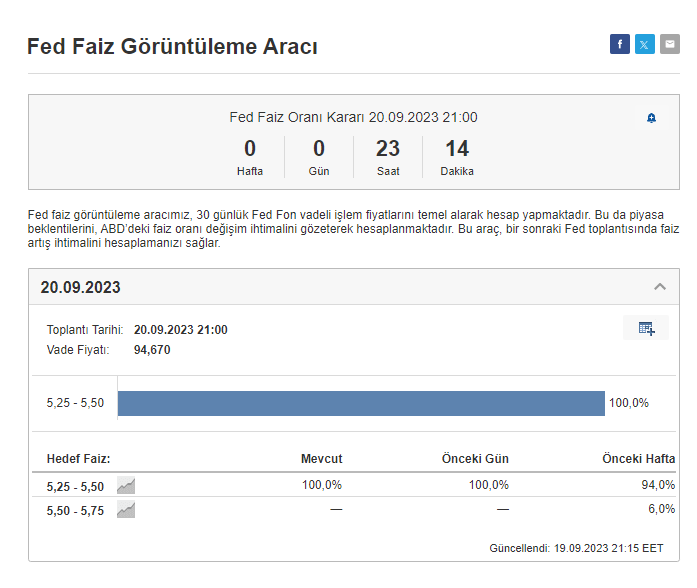Click the 5,25 - 5,50 target rate row label
Viewport: 697px width, 588px height.
75,485
